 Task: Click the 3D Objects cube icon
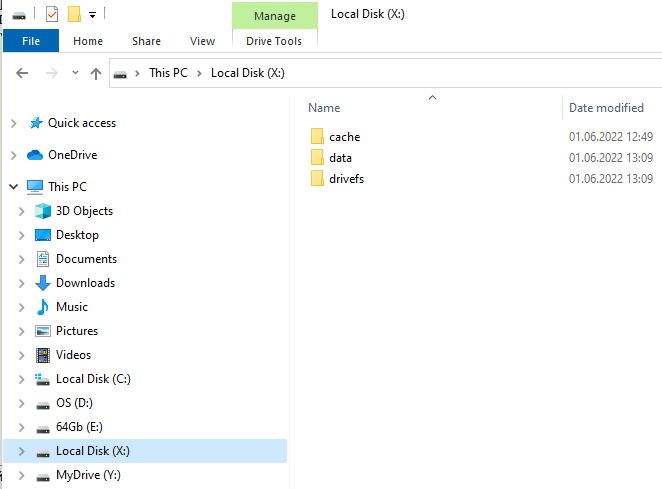pos(43,211)
